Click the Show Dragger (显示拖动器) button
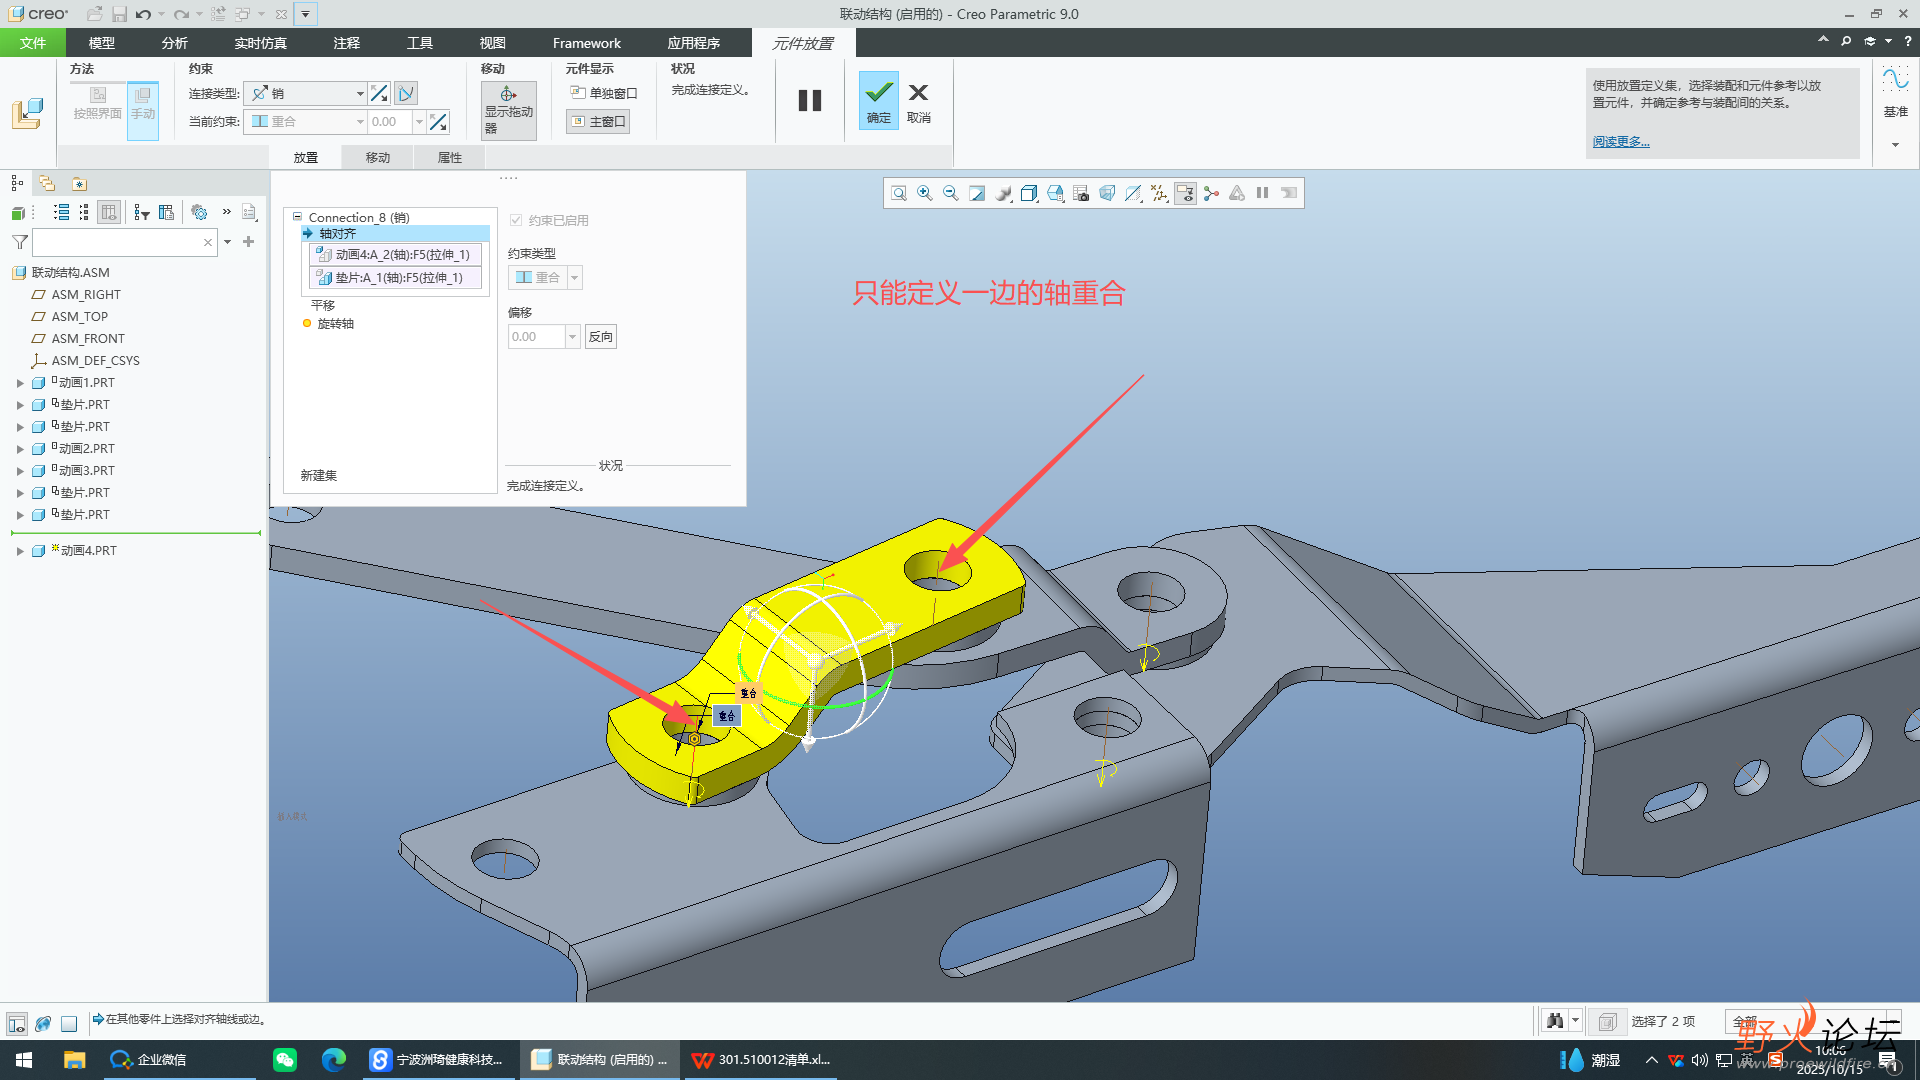The height and width of the screenshot is (1080, 1920). 508,110
